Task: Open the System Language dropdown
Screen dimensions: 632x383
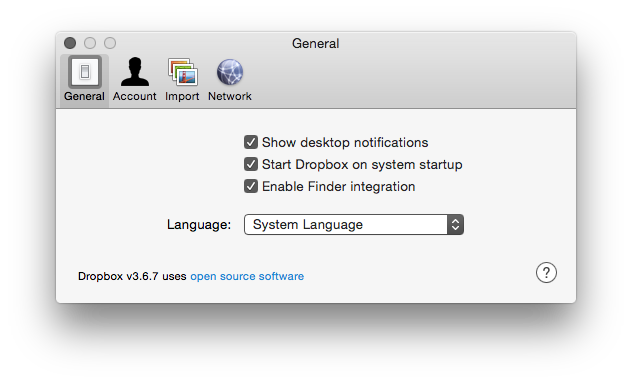Action: pos(354,225)
